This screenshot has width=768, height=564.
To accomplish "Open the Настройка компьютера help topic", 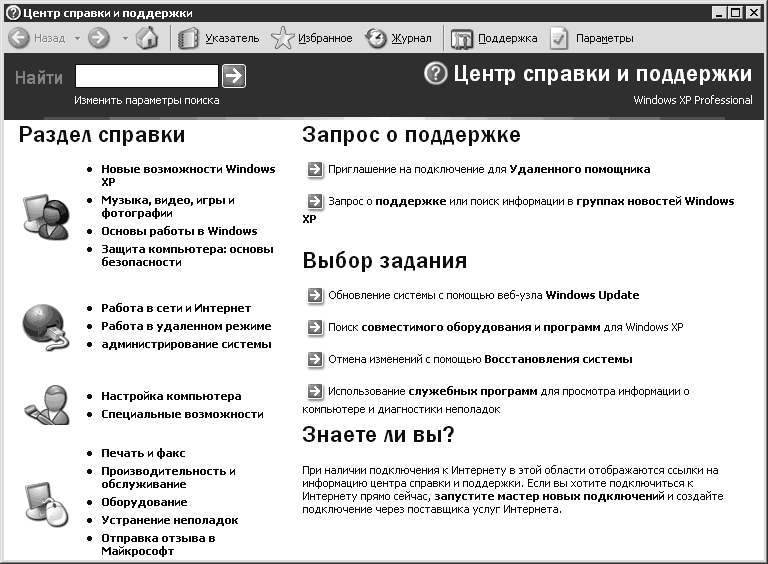I will (171, 396).
